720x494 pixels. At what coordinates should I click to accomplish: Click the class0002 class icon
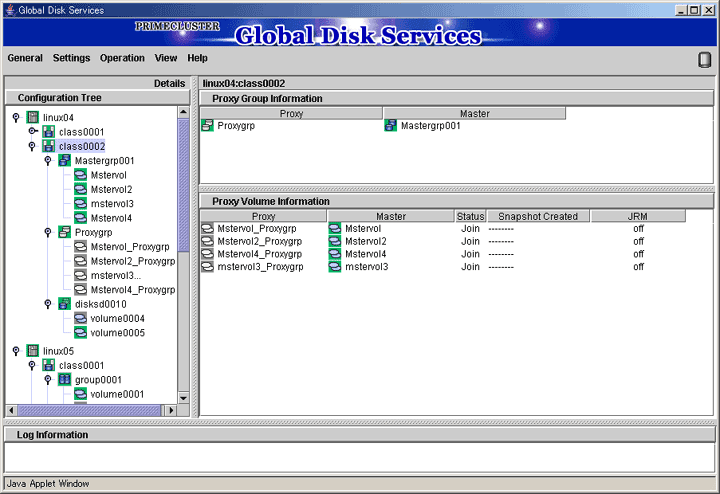49,146
